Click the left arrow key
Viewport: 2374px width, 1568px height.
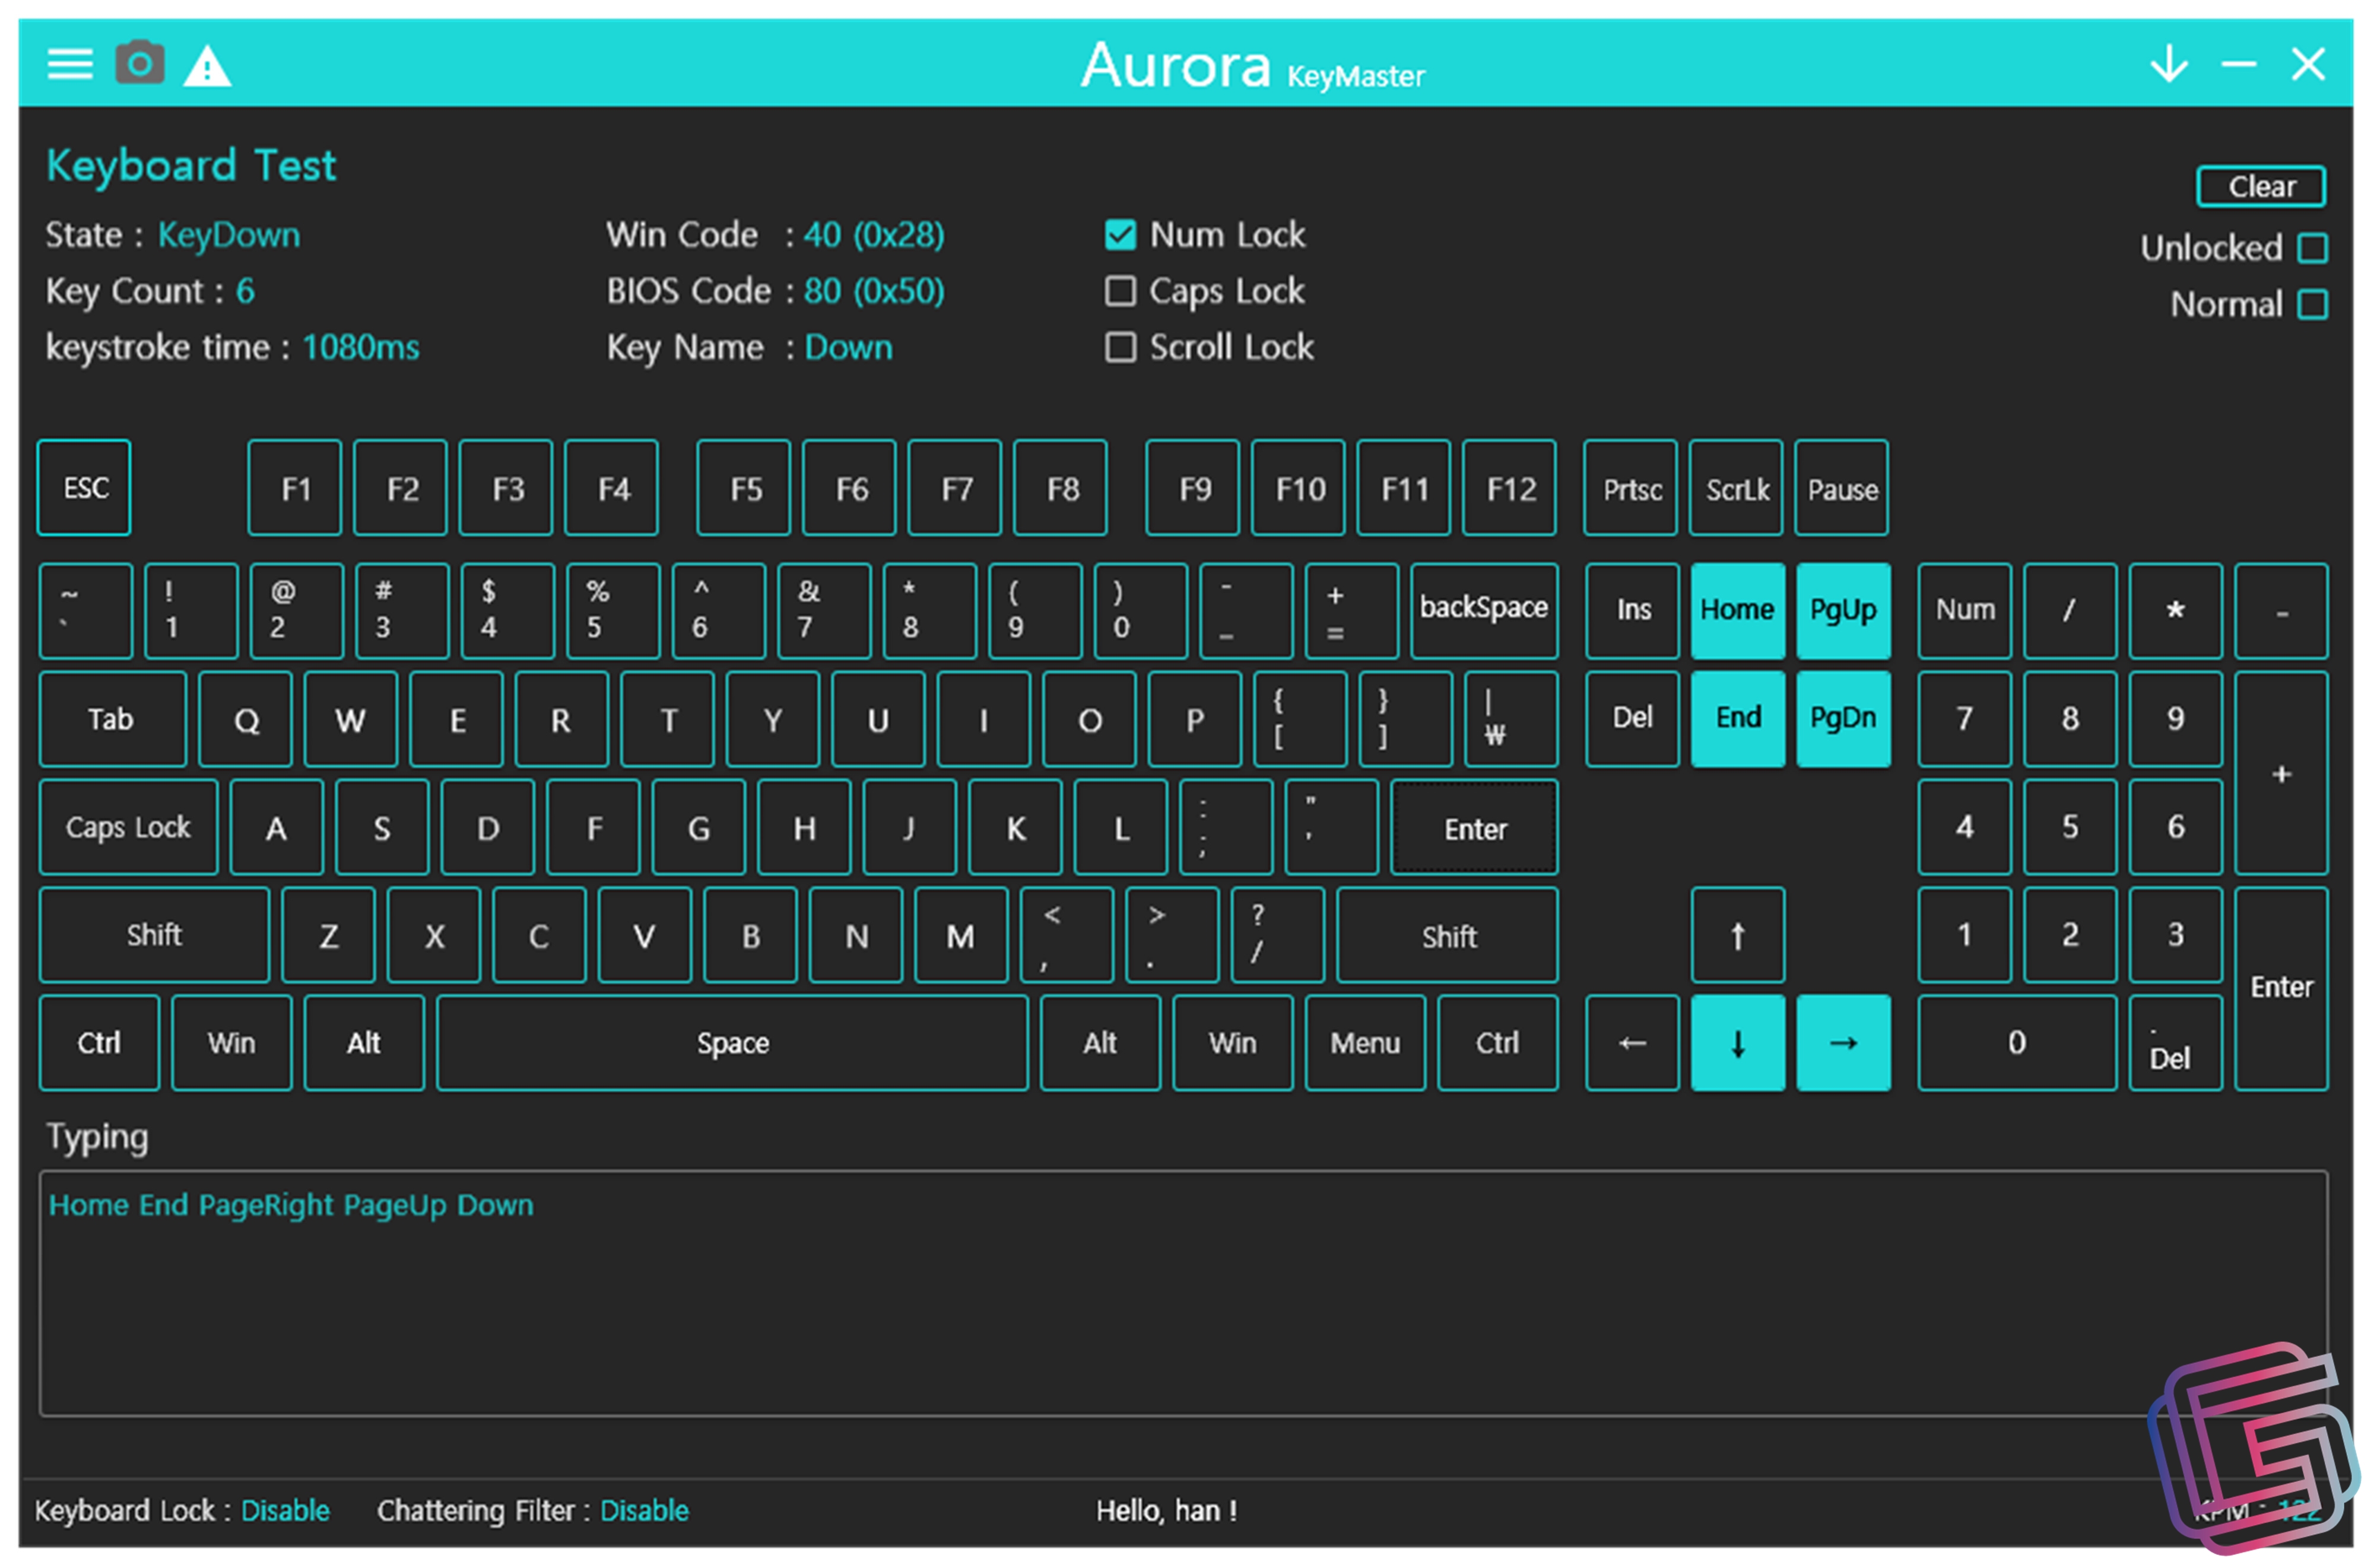(x=1632, y=1043)
